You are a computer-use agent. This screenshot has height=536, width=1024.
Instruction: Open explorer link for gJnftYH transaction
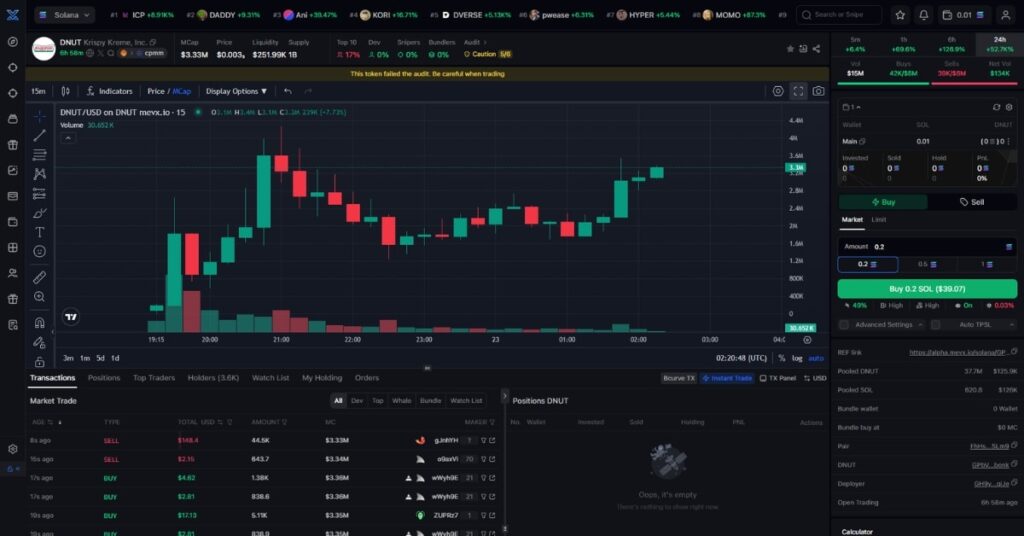click(x=492, y=441)
